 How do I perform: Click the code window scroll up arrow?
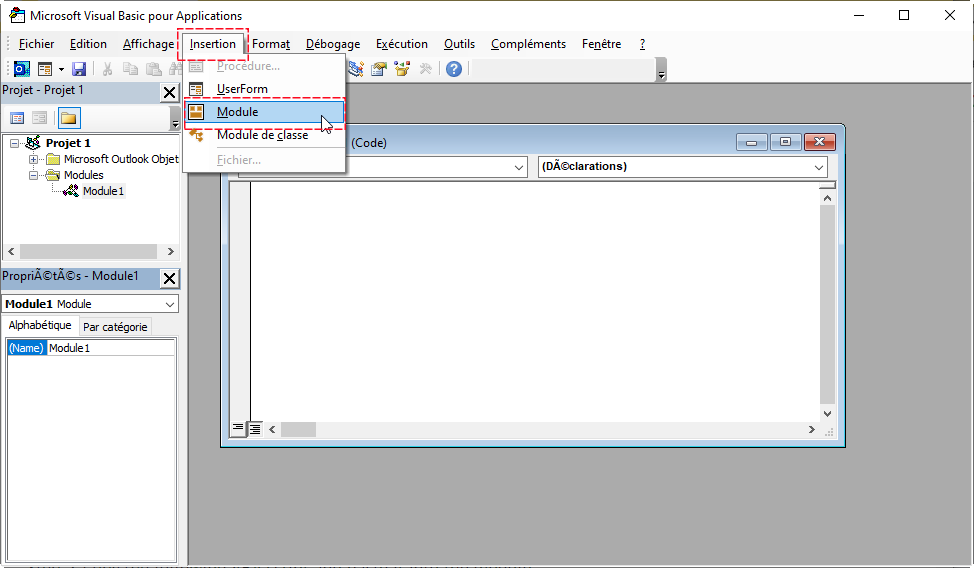coord(827,198)
